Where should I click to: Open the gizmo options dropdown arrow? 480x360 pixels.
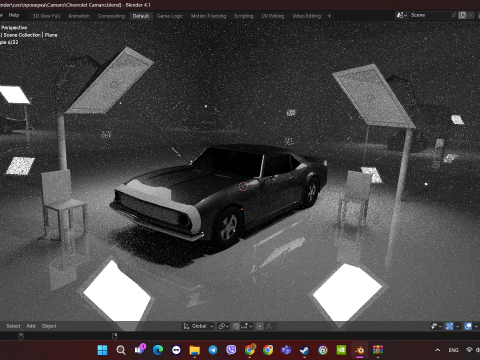coord(457,326)
